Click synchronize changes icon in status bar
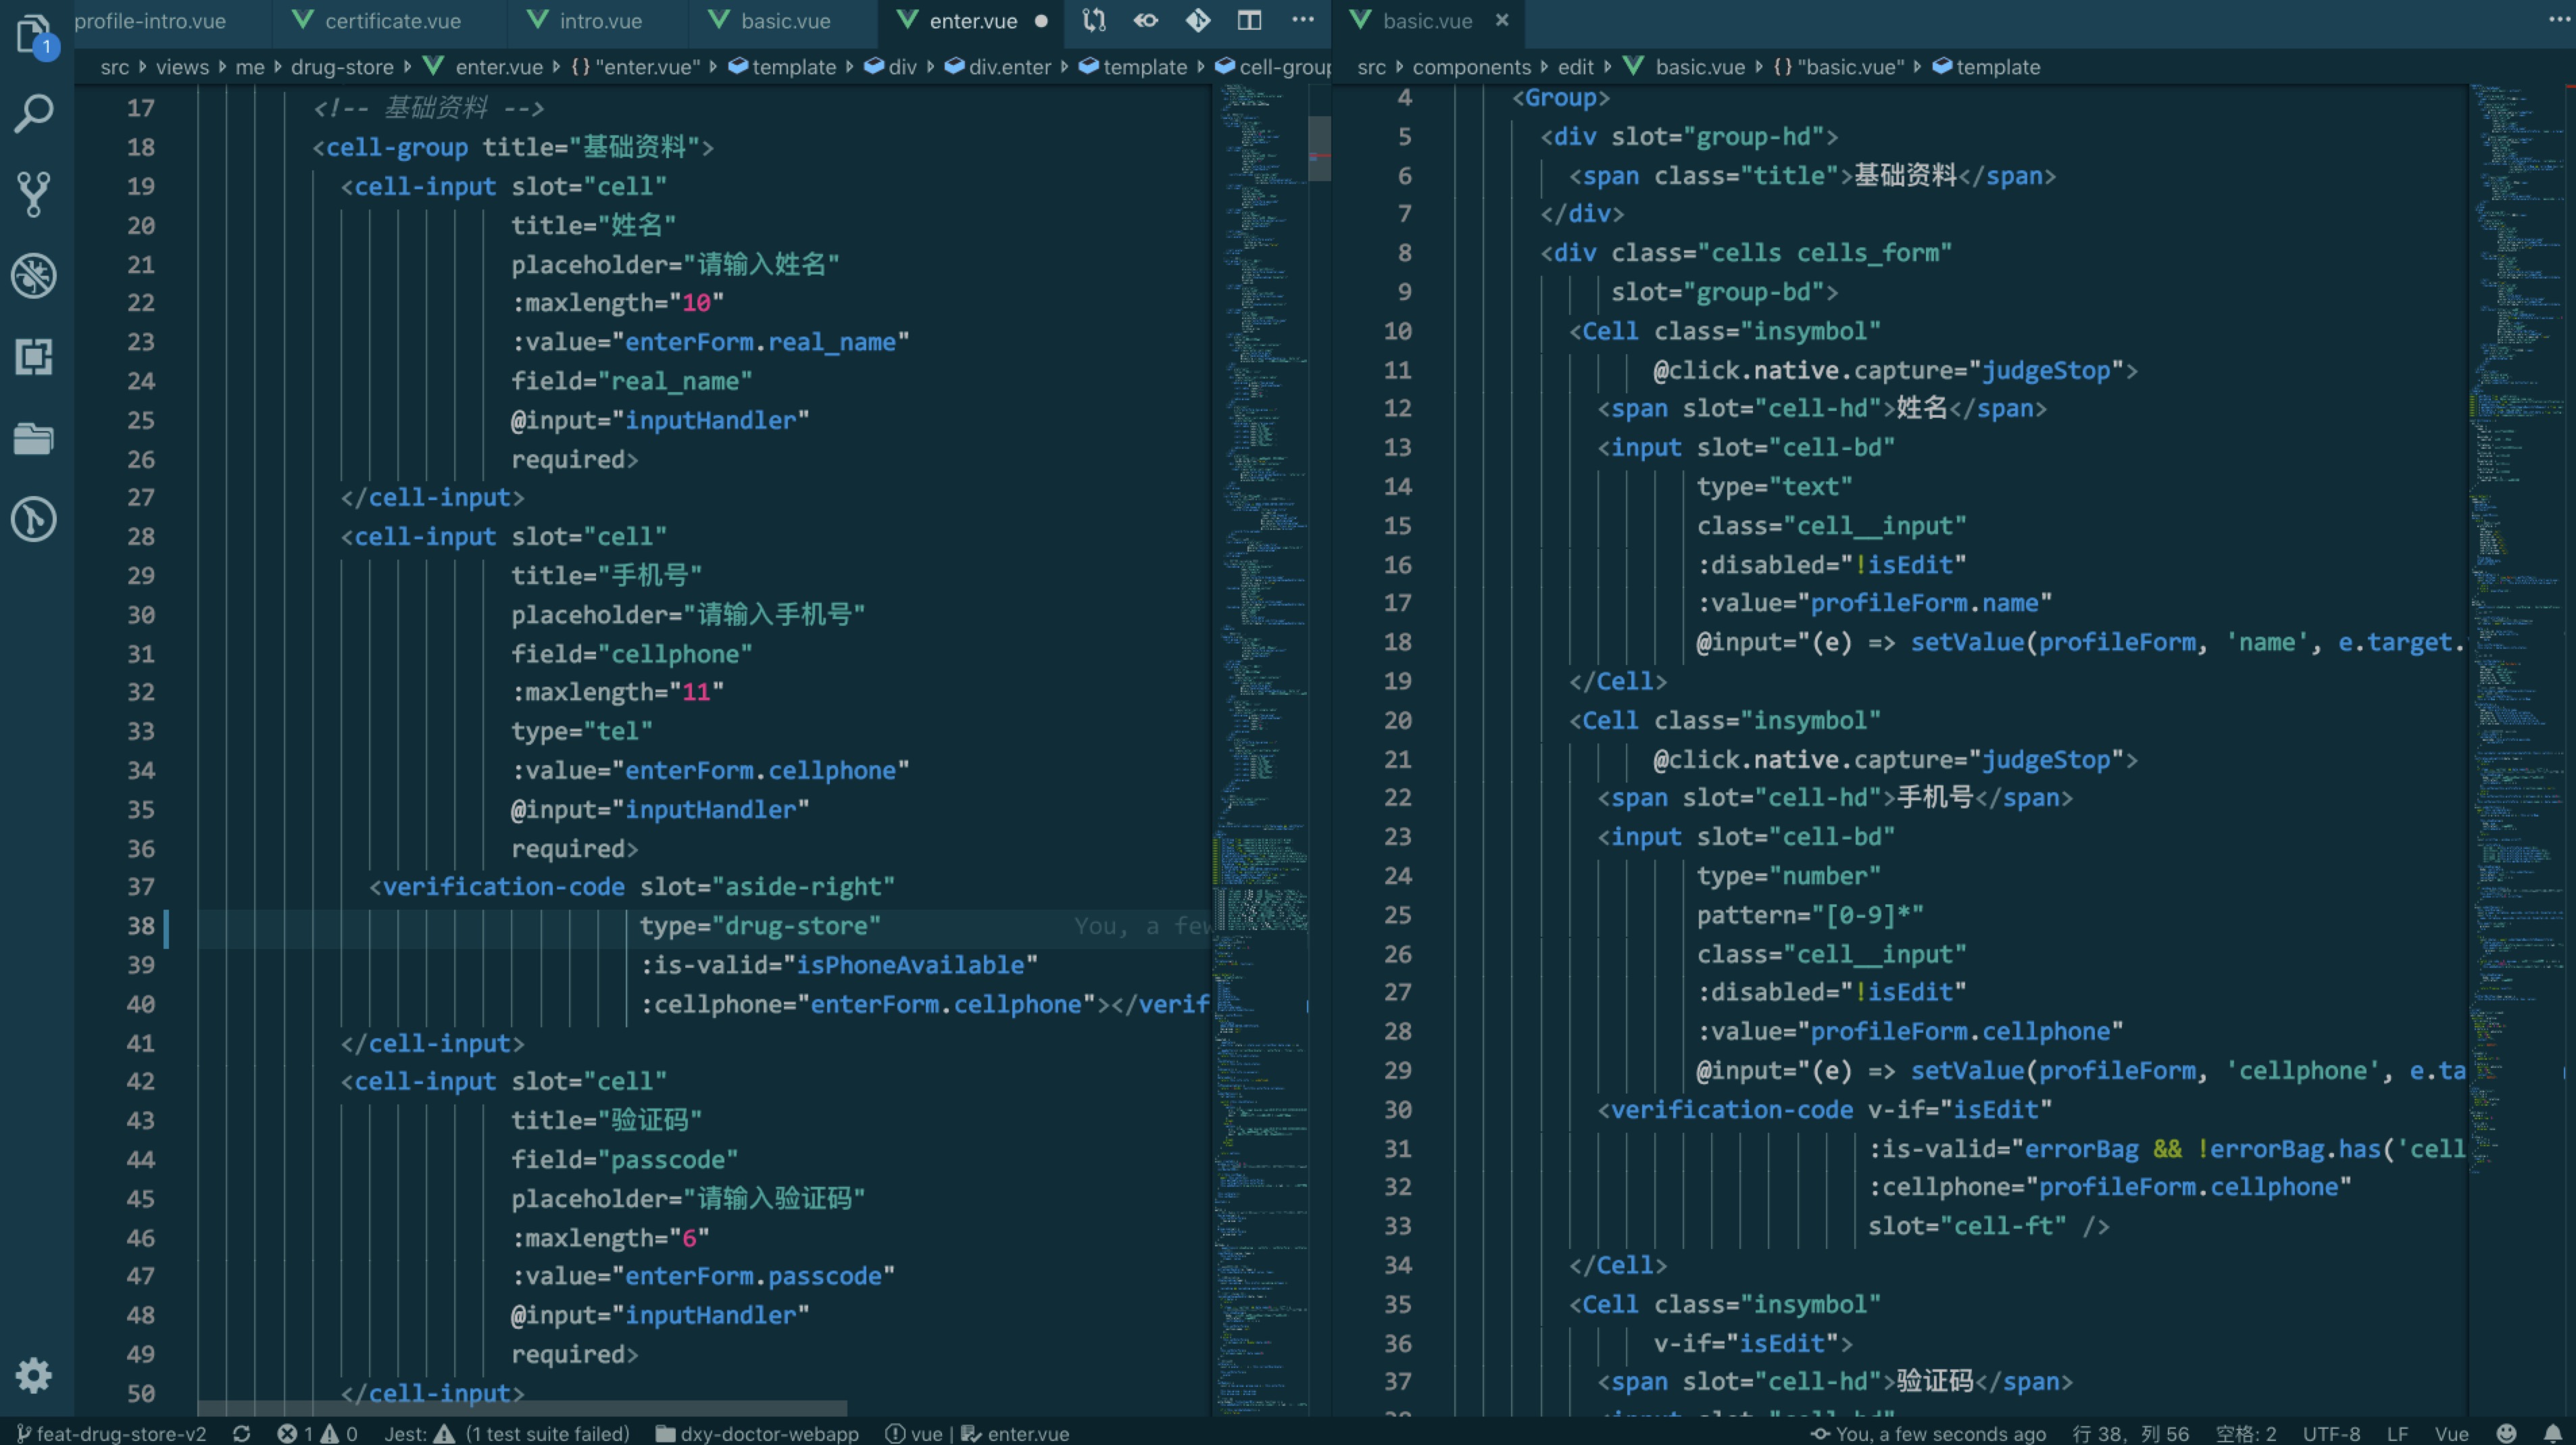Screen dimensions: 2576x1445 241,1433
